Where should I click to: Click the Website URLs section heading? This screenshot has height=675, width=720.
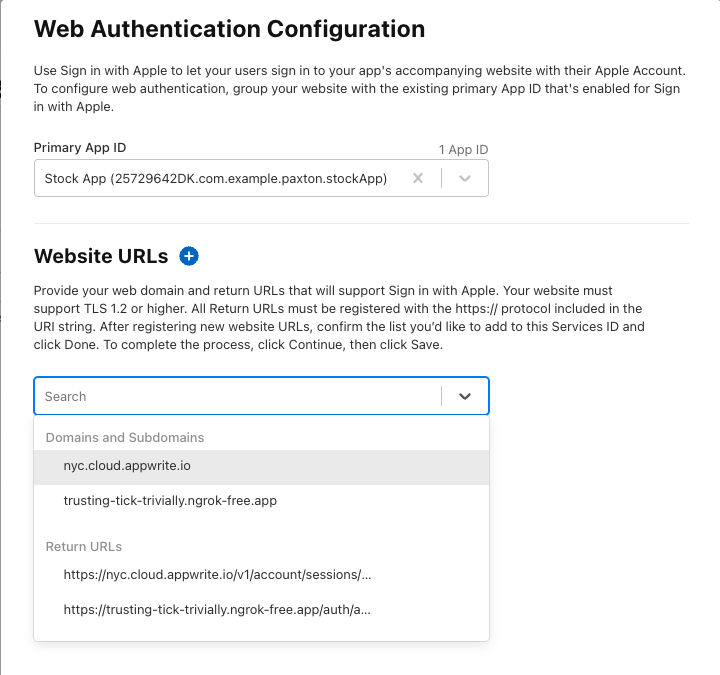point(101,256)
